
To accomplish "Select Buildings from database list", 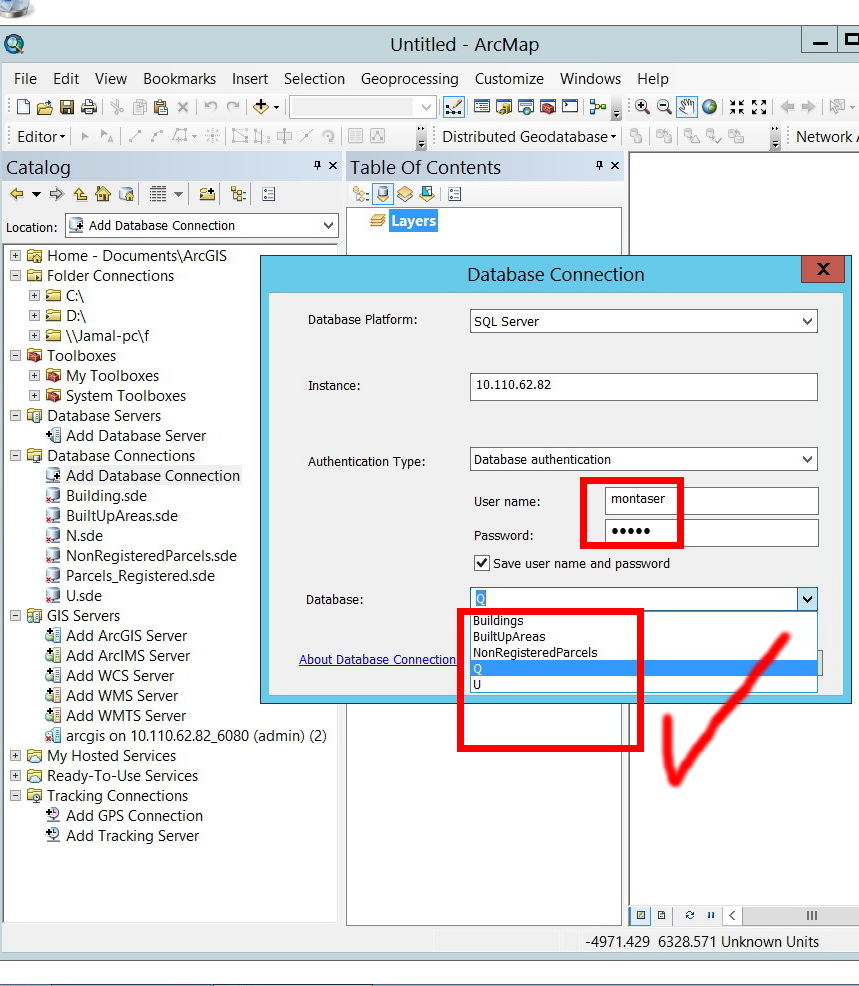I will coord(644,621).
